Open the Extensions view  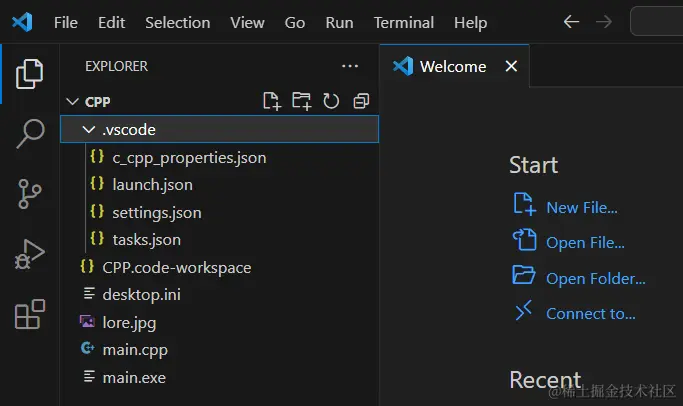(30, 314)
